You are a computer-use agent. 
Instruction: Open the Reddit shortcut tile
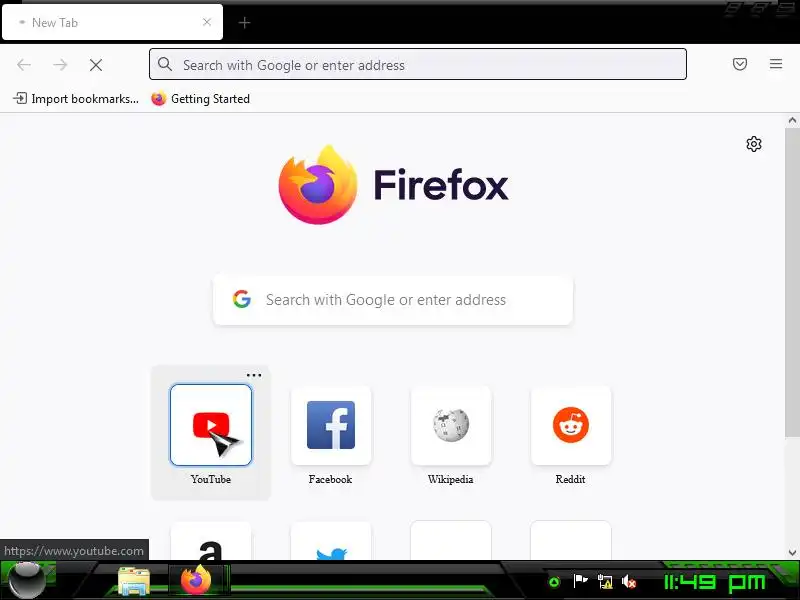[x=571, y=425]
